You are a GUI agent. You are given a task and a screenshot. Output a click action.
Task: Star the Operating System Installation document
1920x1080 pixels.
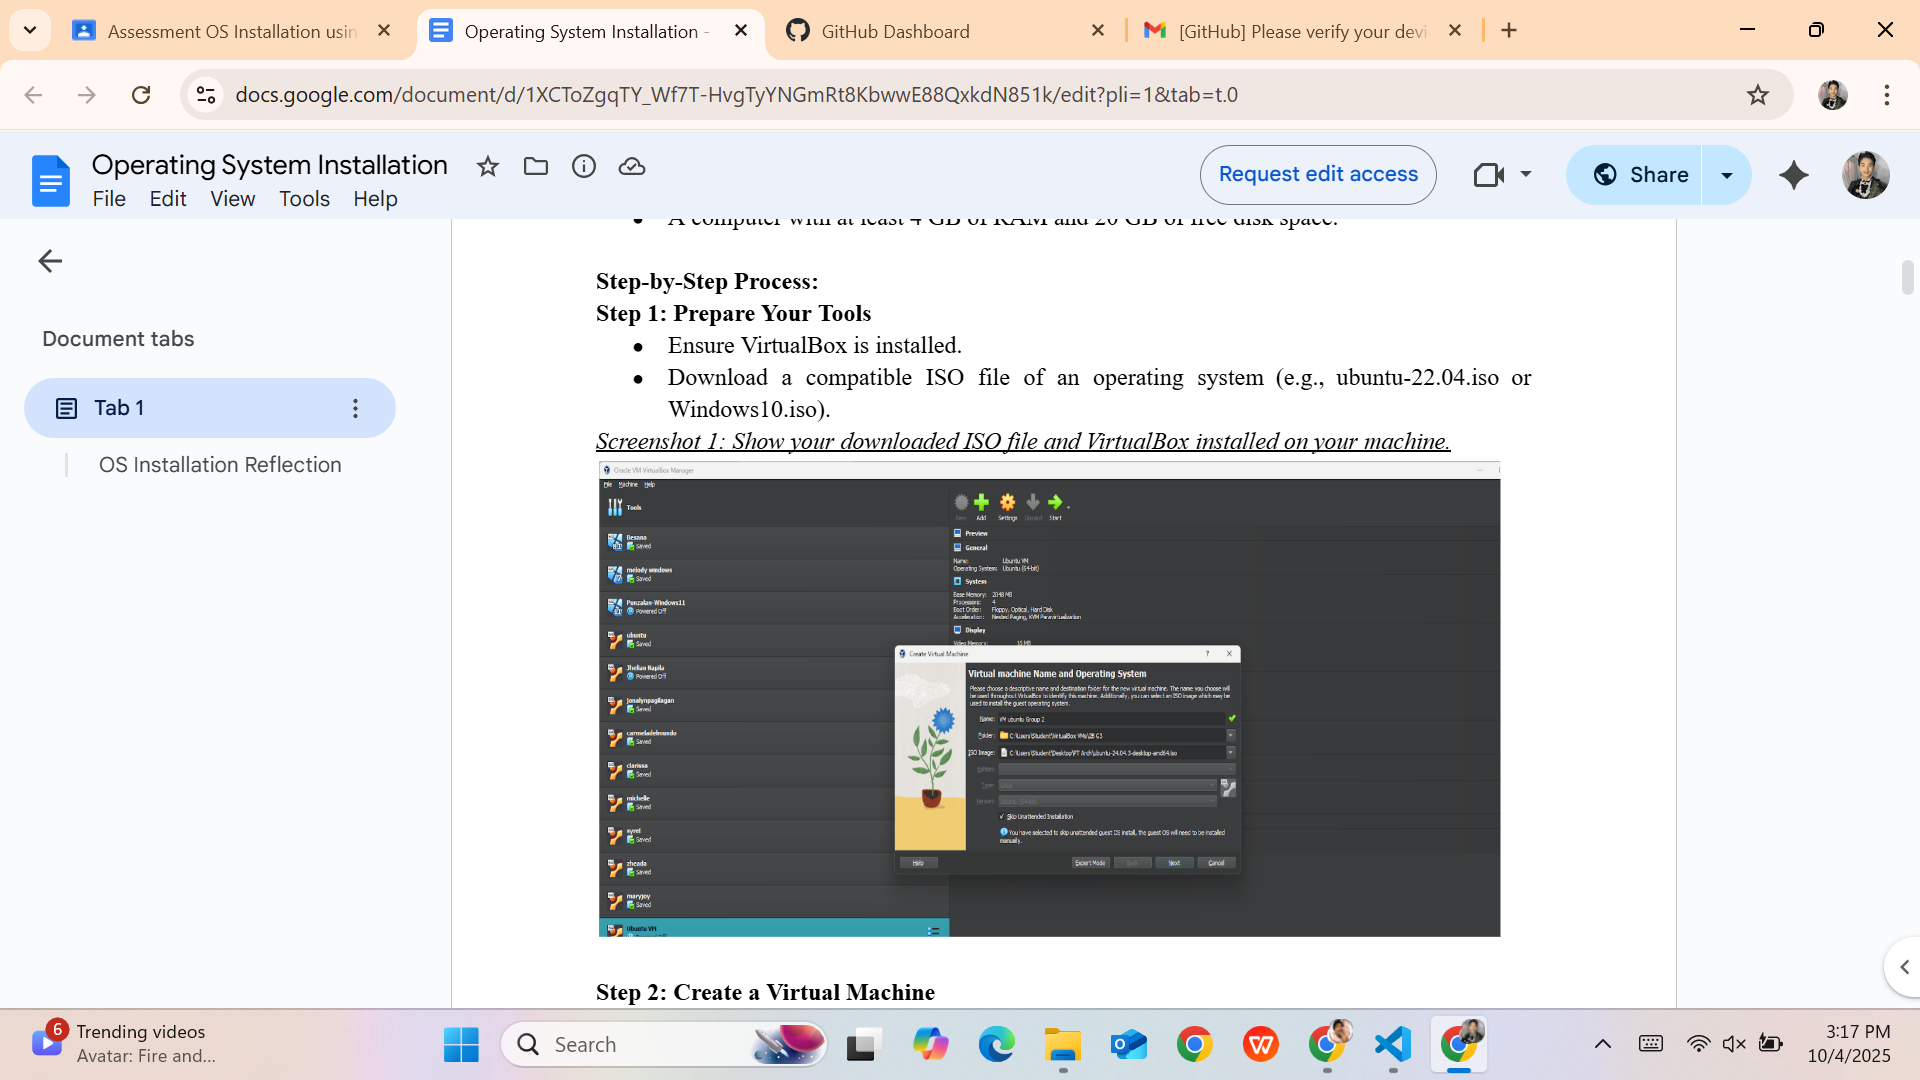487,167
